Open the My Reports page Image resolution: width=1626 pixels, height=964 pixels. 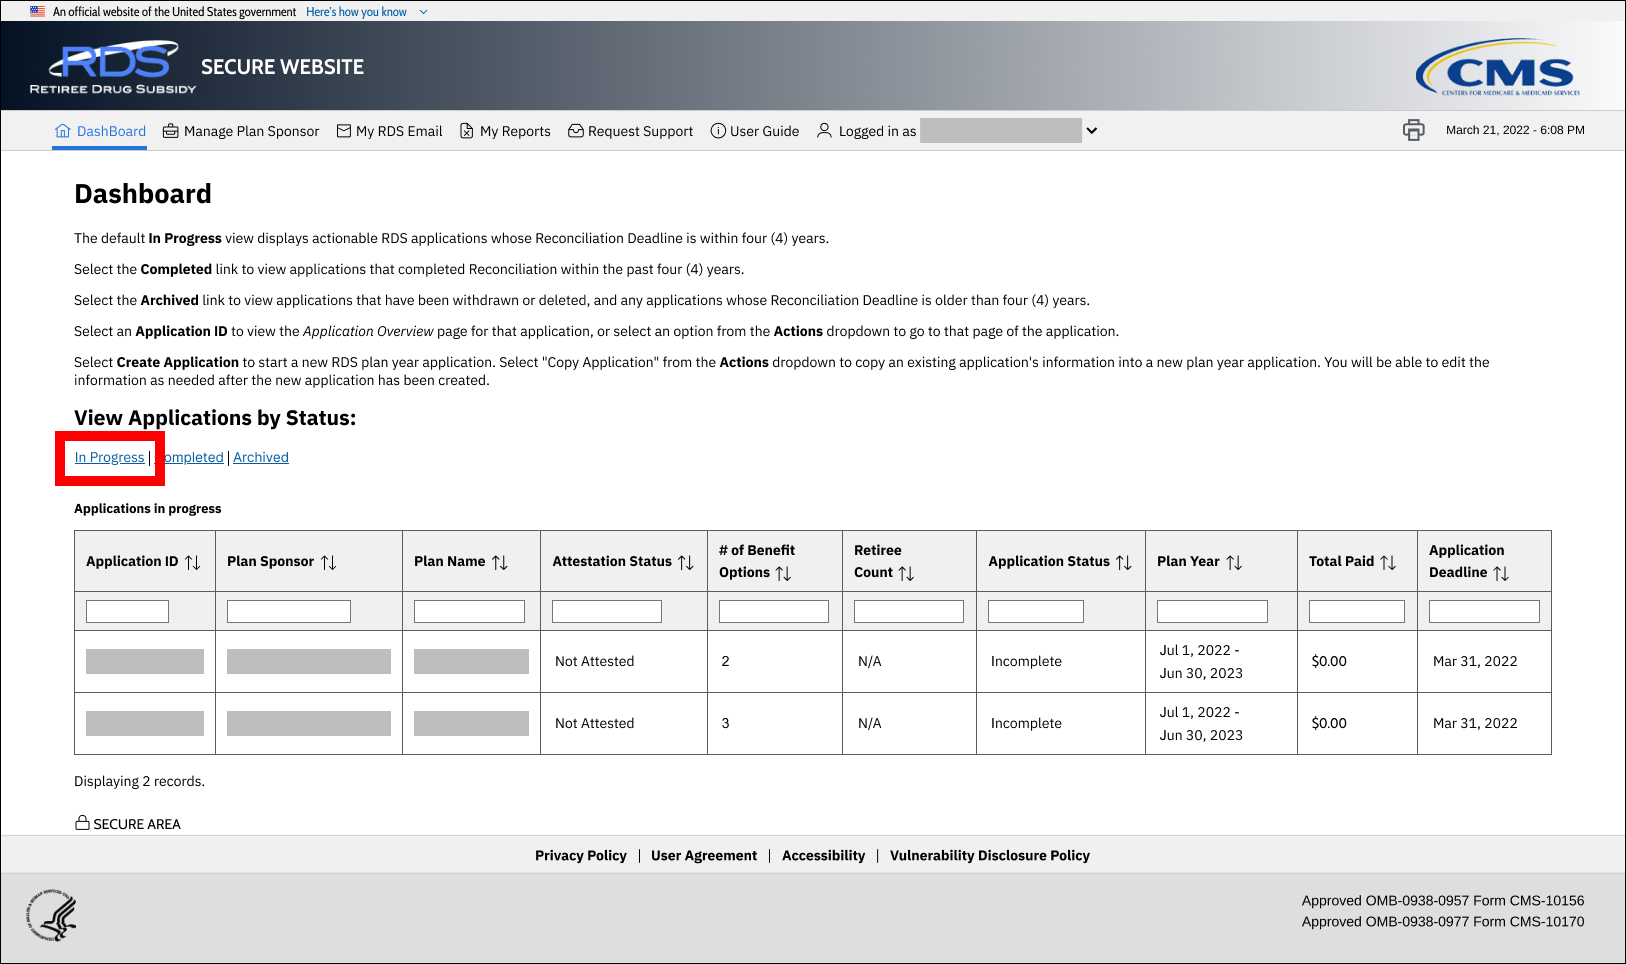[505, 131]
